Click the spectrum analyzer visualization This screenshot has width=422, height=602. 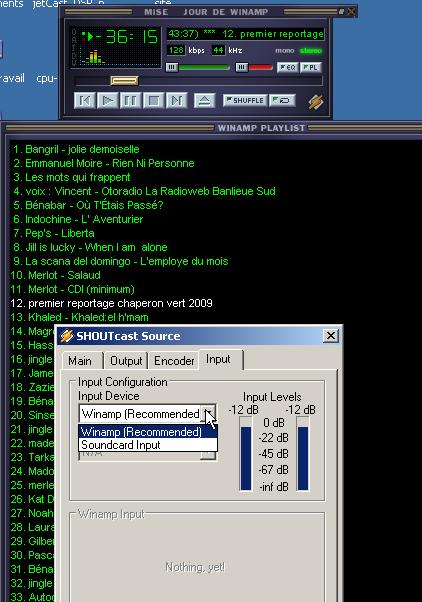coord(94,56)
